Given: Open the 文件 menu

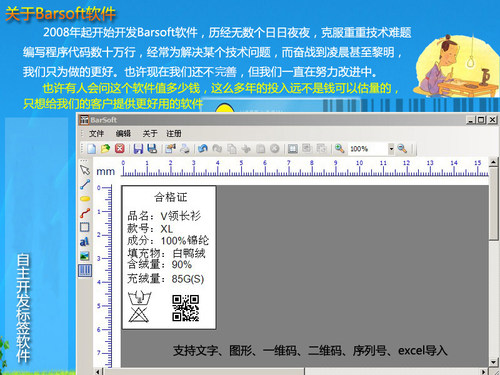Looking at the screenshot, I should (96, 134).
